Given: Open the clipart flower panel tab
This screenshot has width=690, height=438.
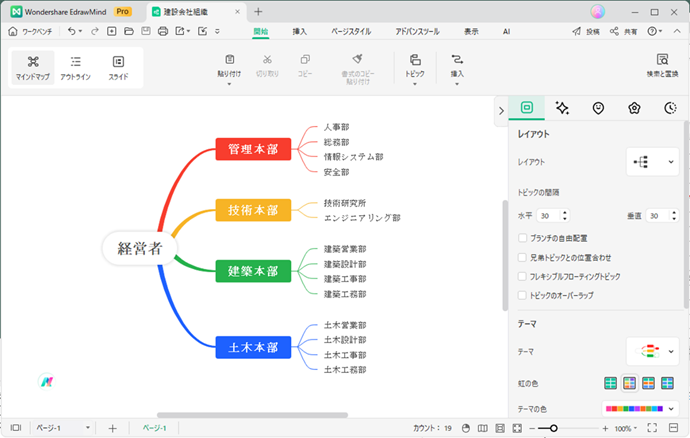Looking at the screenshot, I should coord(634,108).
